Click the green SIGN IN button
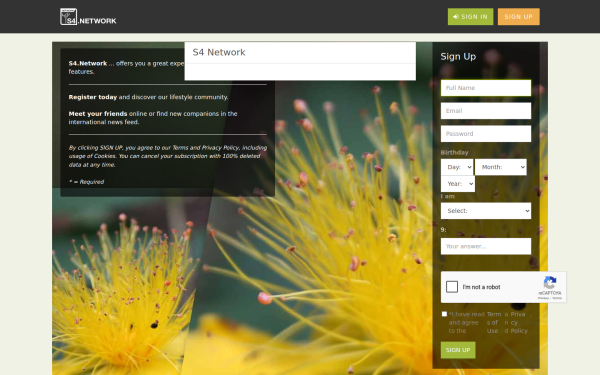Viewport: 600px width, 375px height. (470, 17)
